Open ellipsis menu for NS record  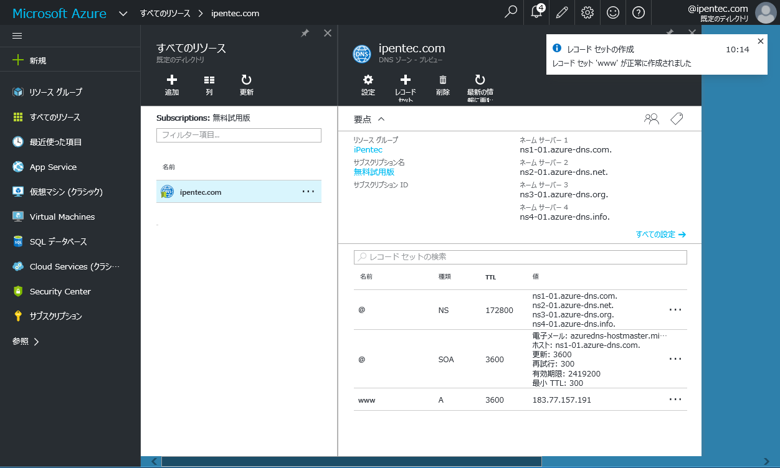[x=675, y=310]
